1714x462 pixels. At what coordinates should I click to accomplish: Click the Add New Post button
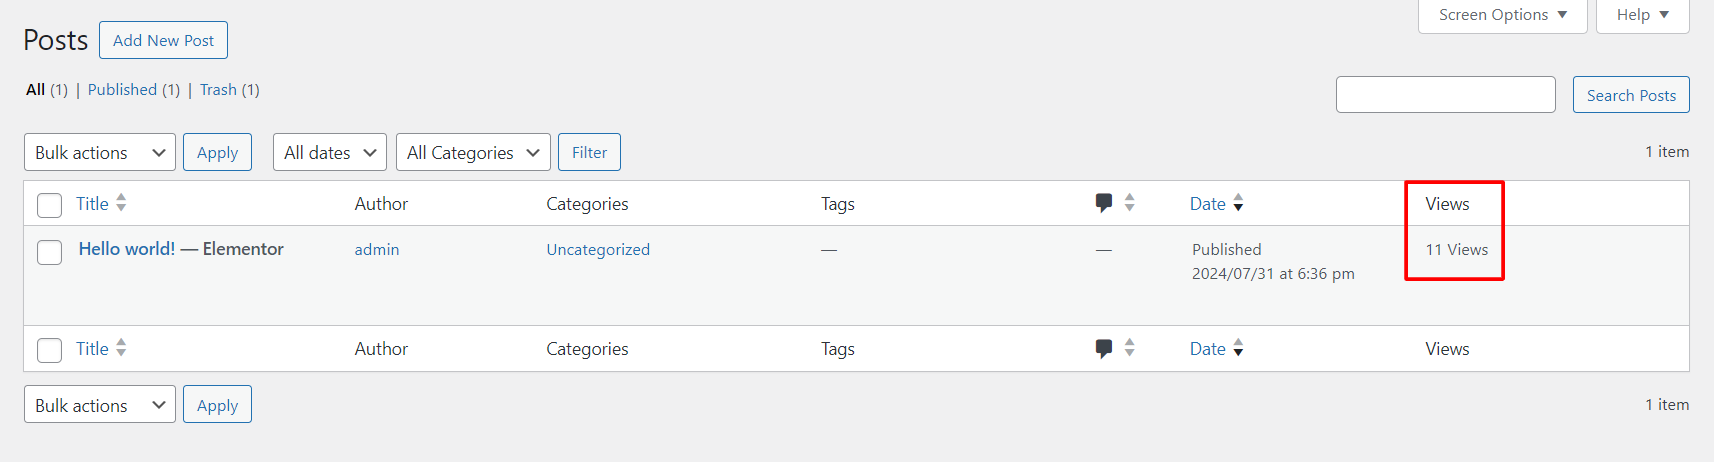click(x=163, y=40)
